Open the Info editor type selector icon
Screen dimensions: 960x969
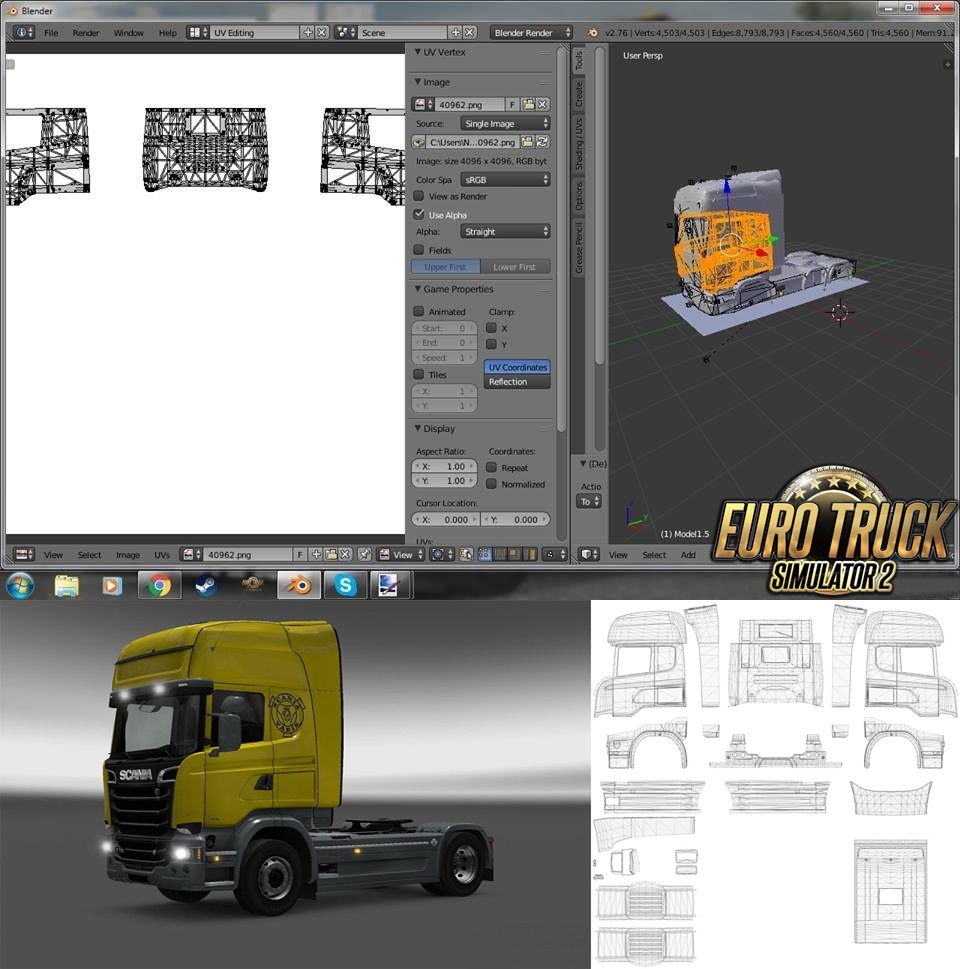(23, 32)
